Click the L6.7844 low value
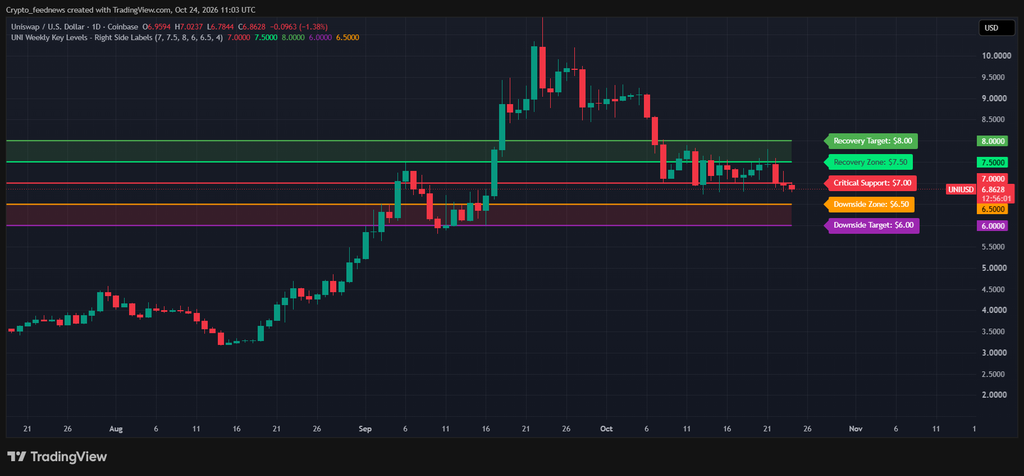Screen dimensions: 1024x476 (x=220, y=27)
